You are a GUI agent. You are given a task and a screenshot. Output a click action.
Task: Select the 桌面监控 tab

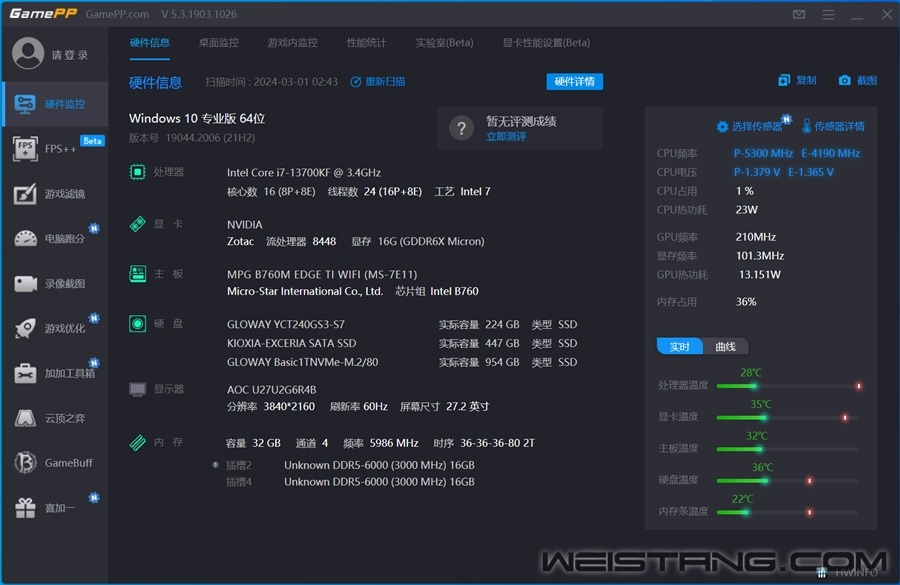[x=219, y=43]
